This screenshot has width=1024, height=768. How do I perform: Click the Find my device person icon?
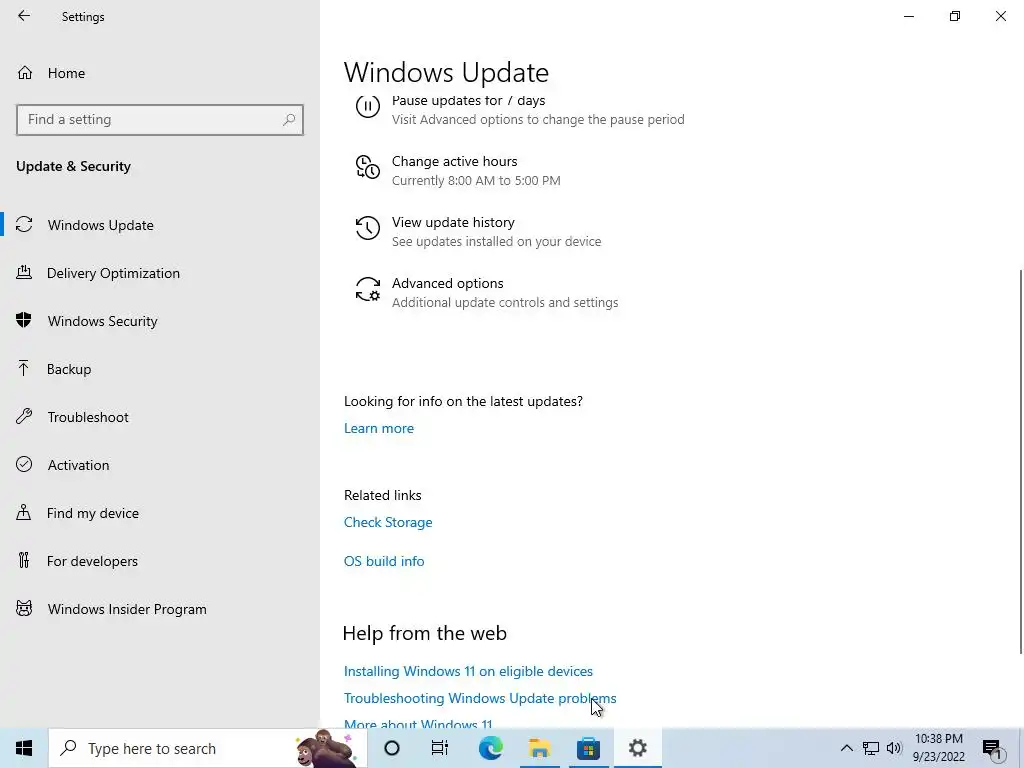point(24,512)
